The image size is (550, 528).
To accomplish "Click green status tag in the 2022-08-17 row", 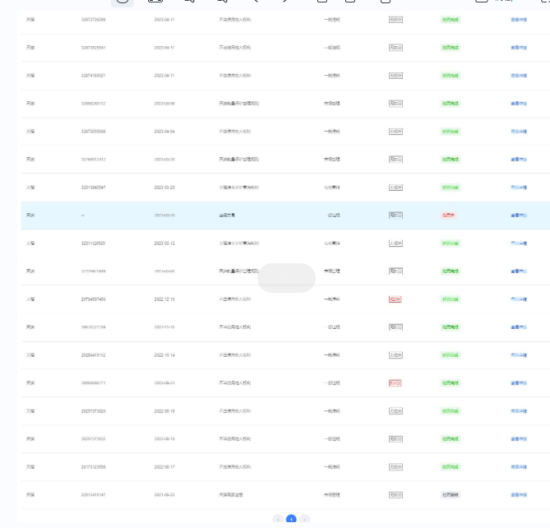I will (x=450, y=467).
